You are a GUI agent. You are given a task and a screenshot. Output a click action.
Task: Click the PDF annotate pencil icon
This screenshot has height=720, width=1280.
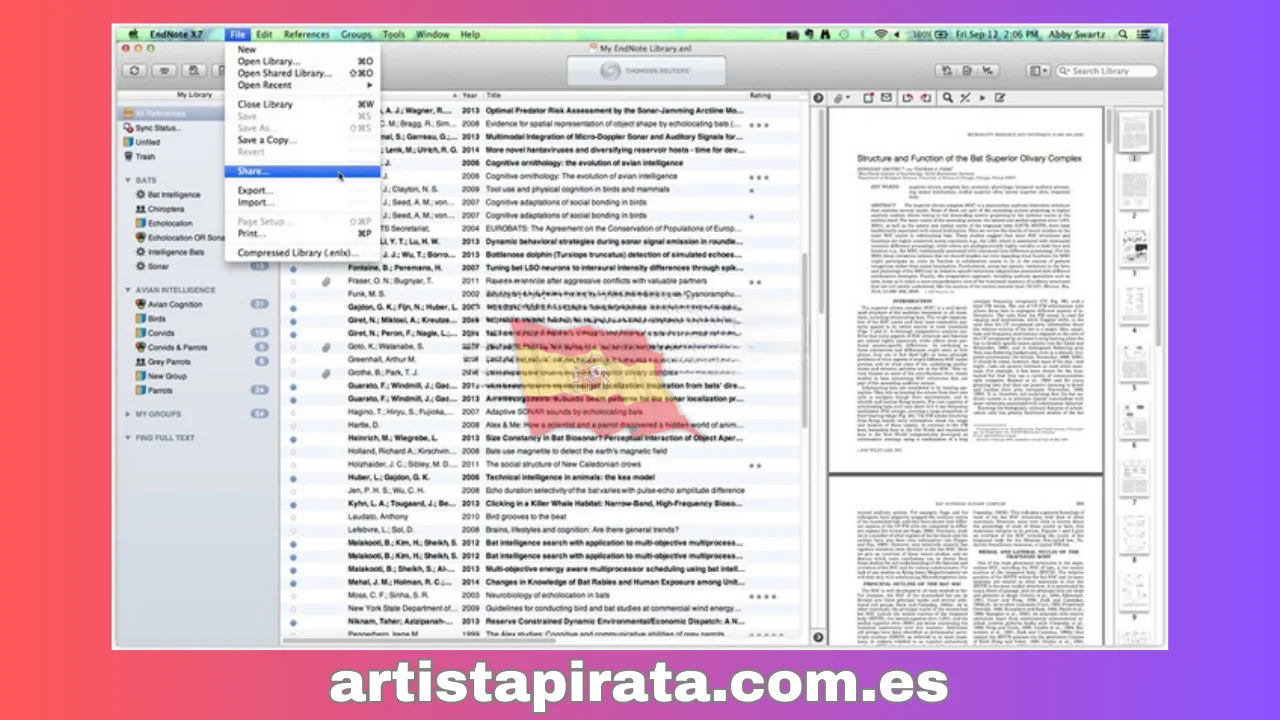click(999, 97)
